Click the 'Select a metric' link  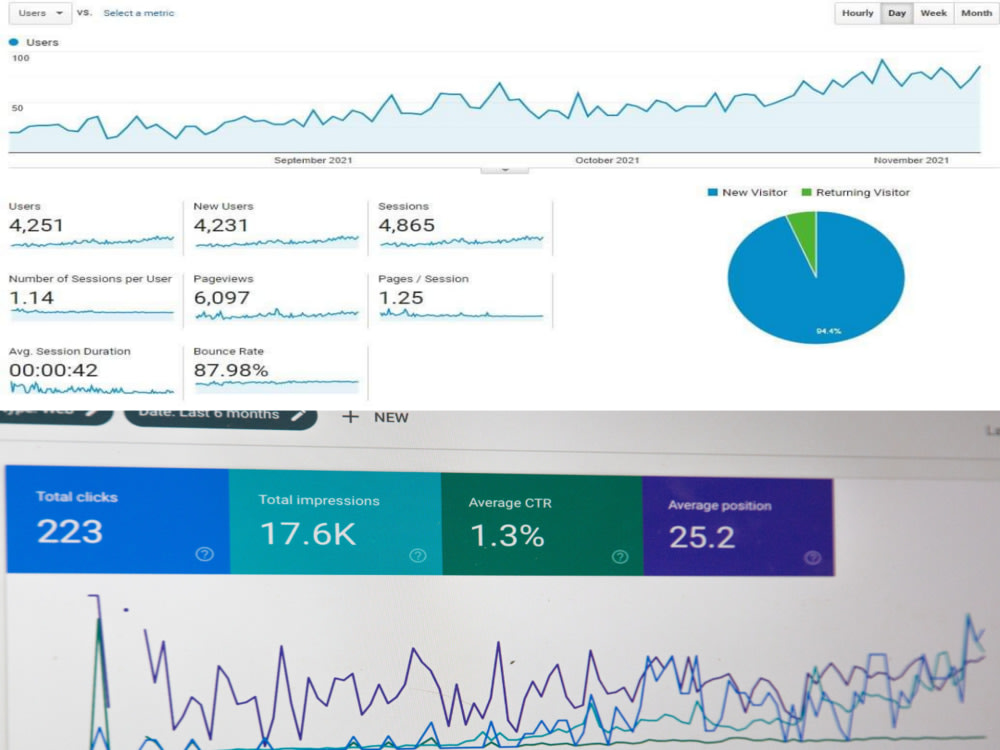tap(138, 13)
